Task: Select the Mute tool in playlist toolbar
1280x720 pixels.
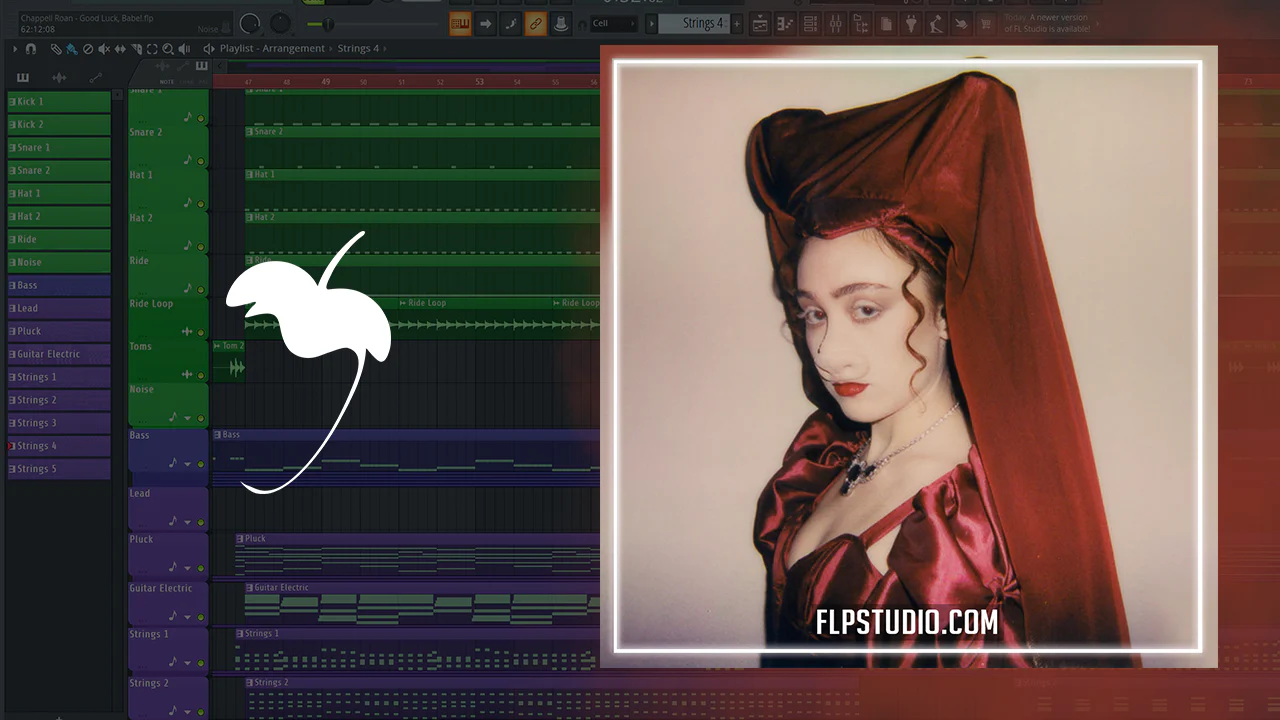Action: (x=104, y=48)
